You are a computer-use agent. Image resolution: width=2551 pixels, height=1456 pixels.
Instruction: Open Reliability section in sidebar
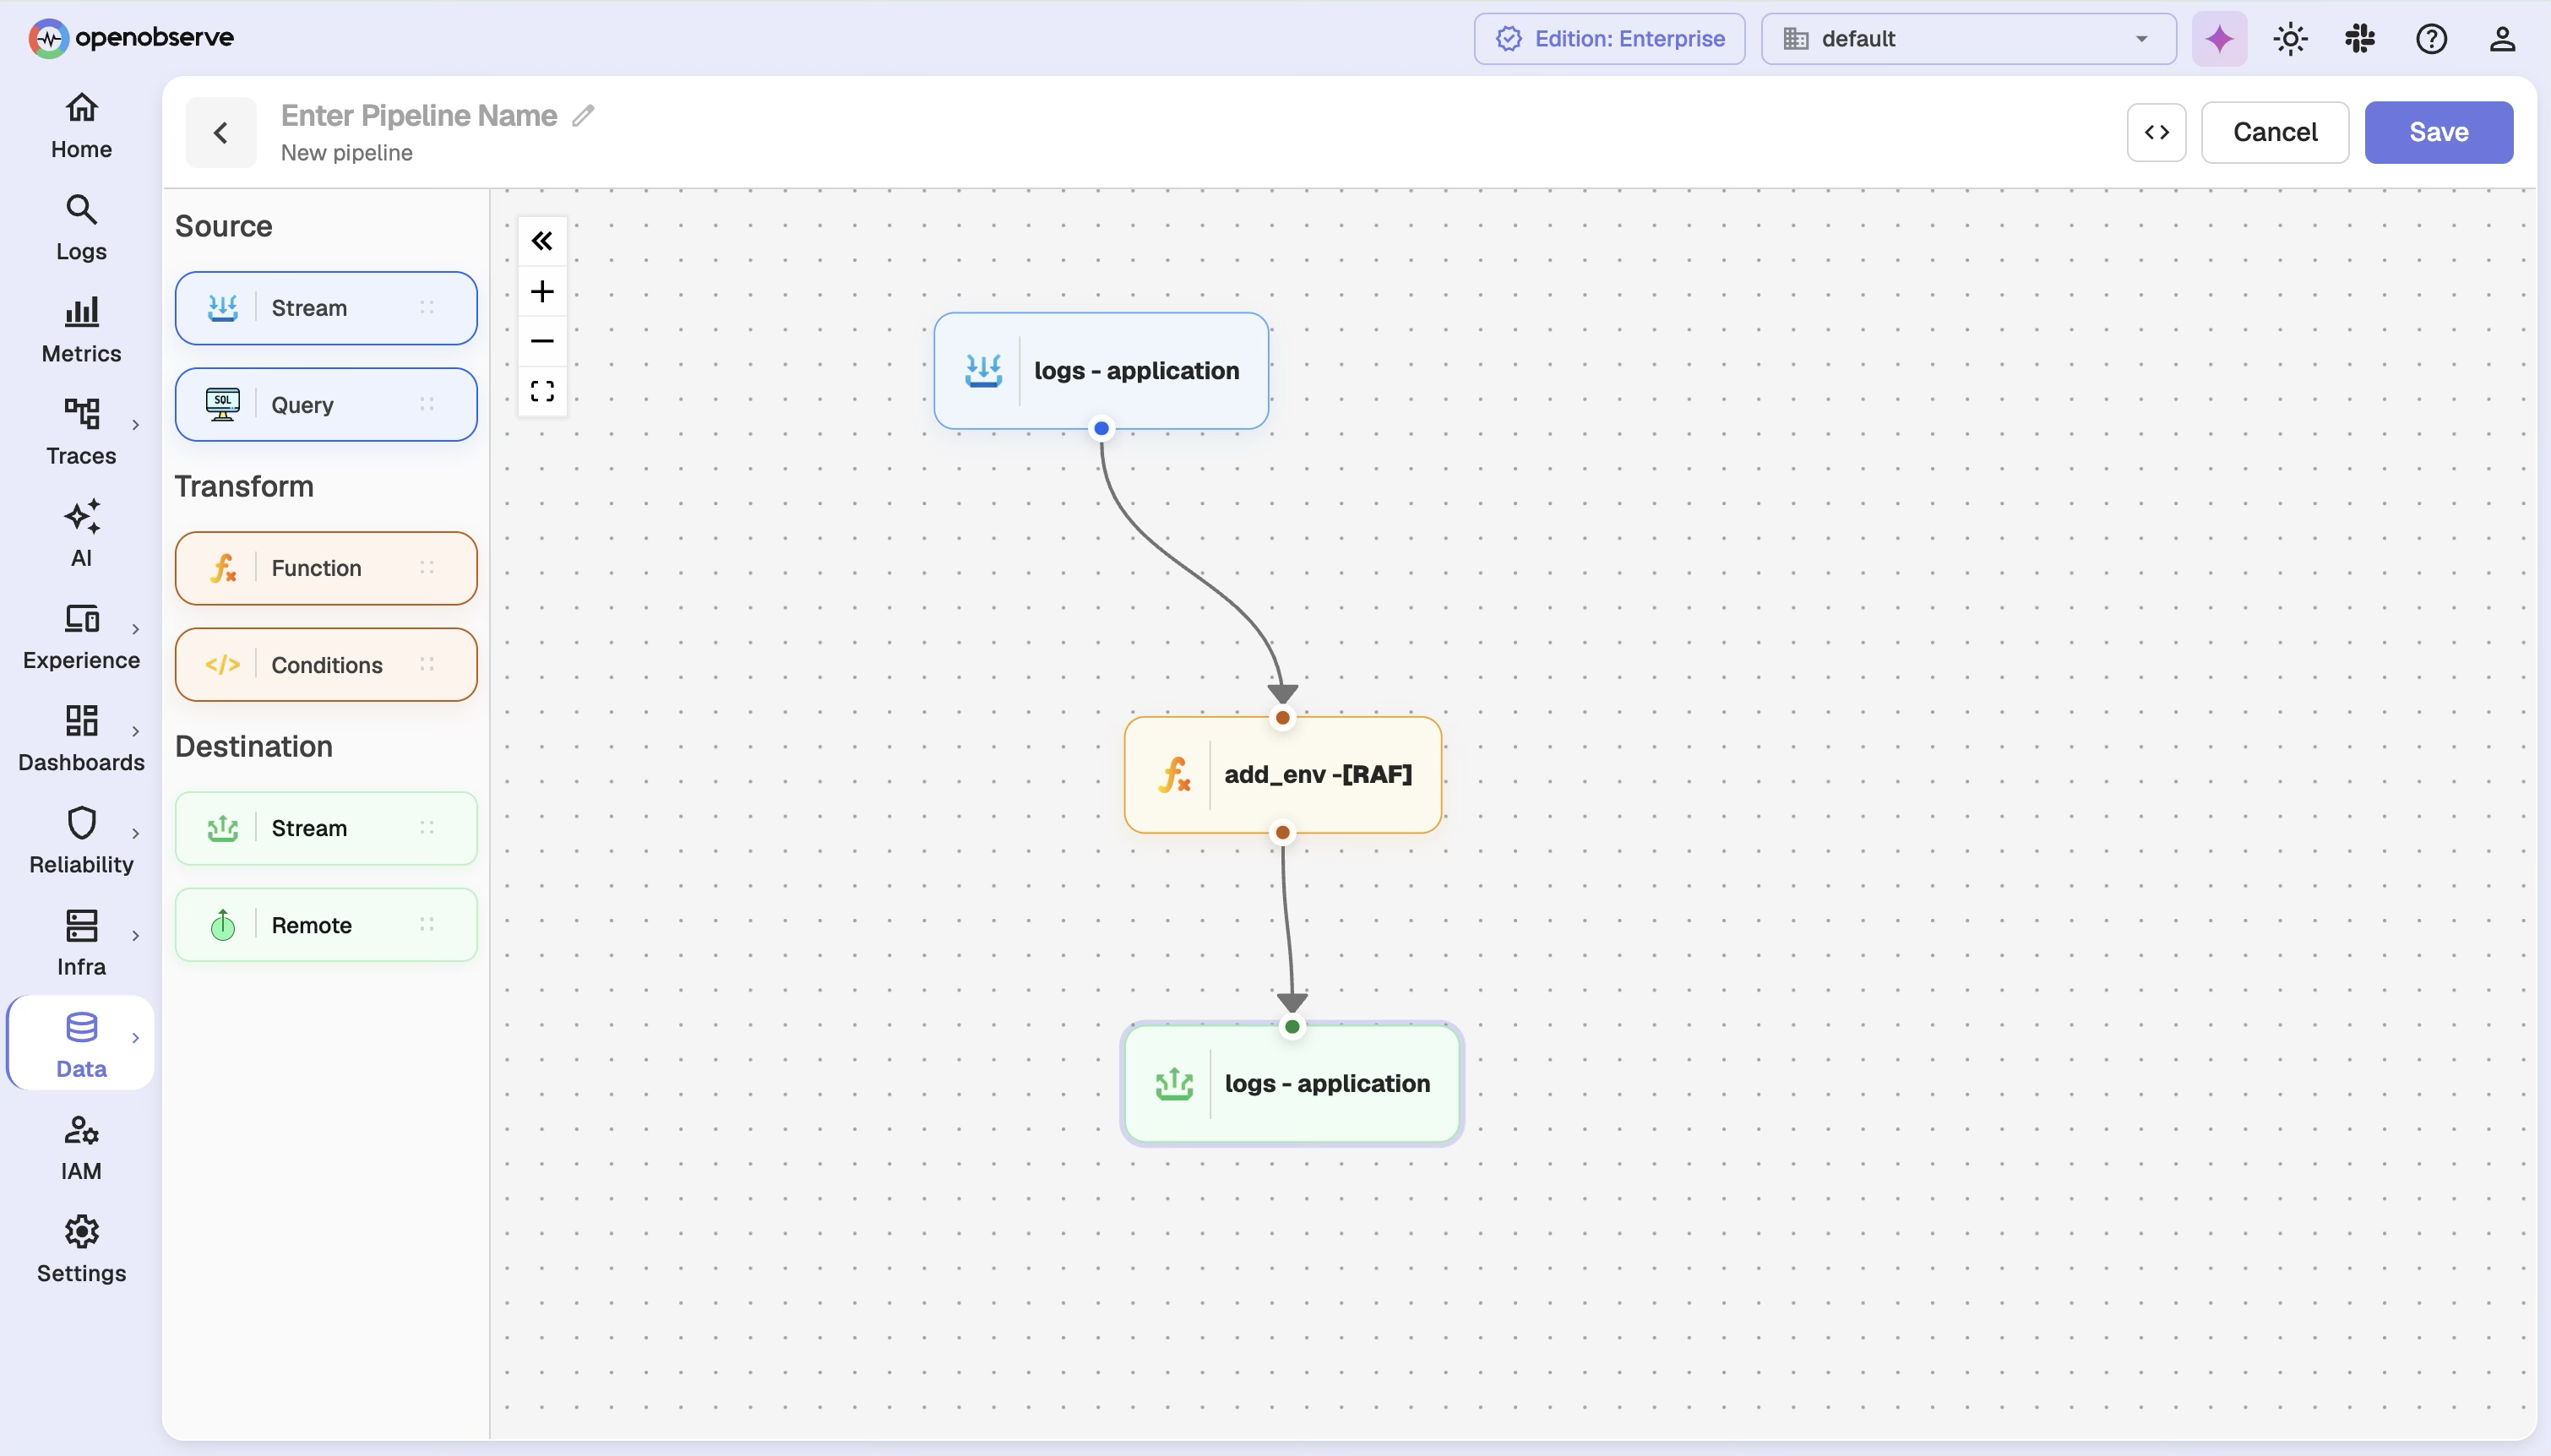[81, 841]
